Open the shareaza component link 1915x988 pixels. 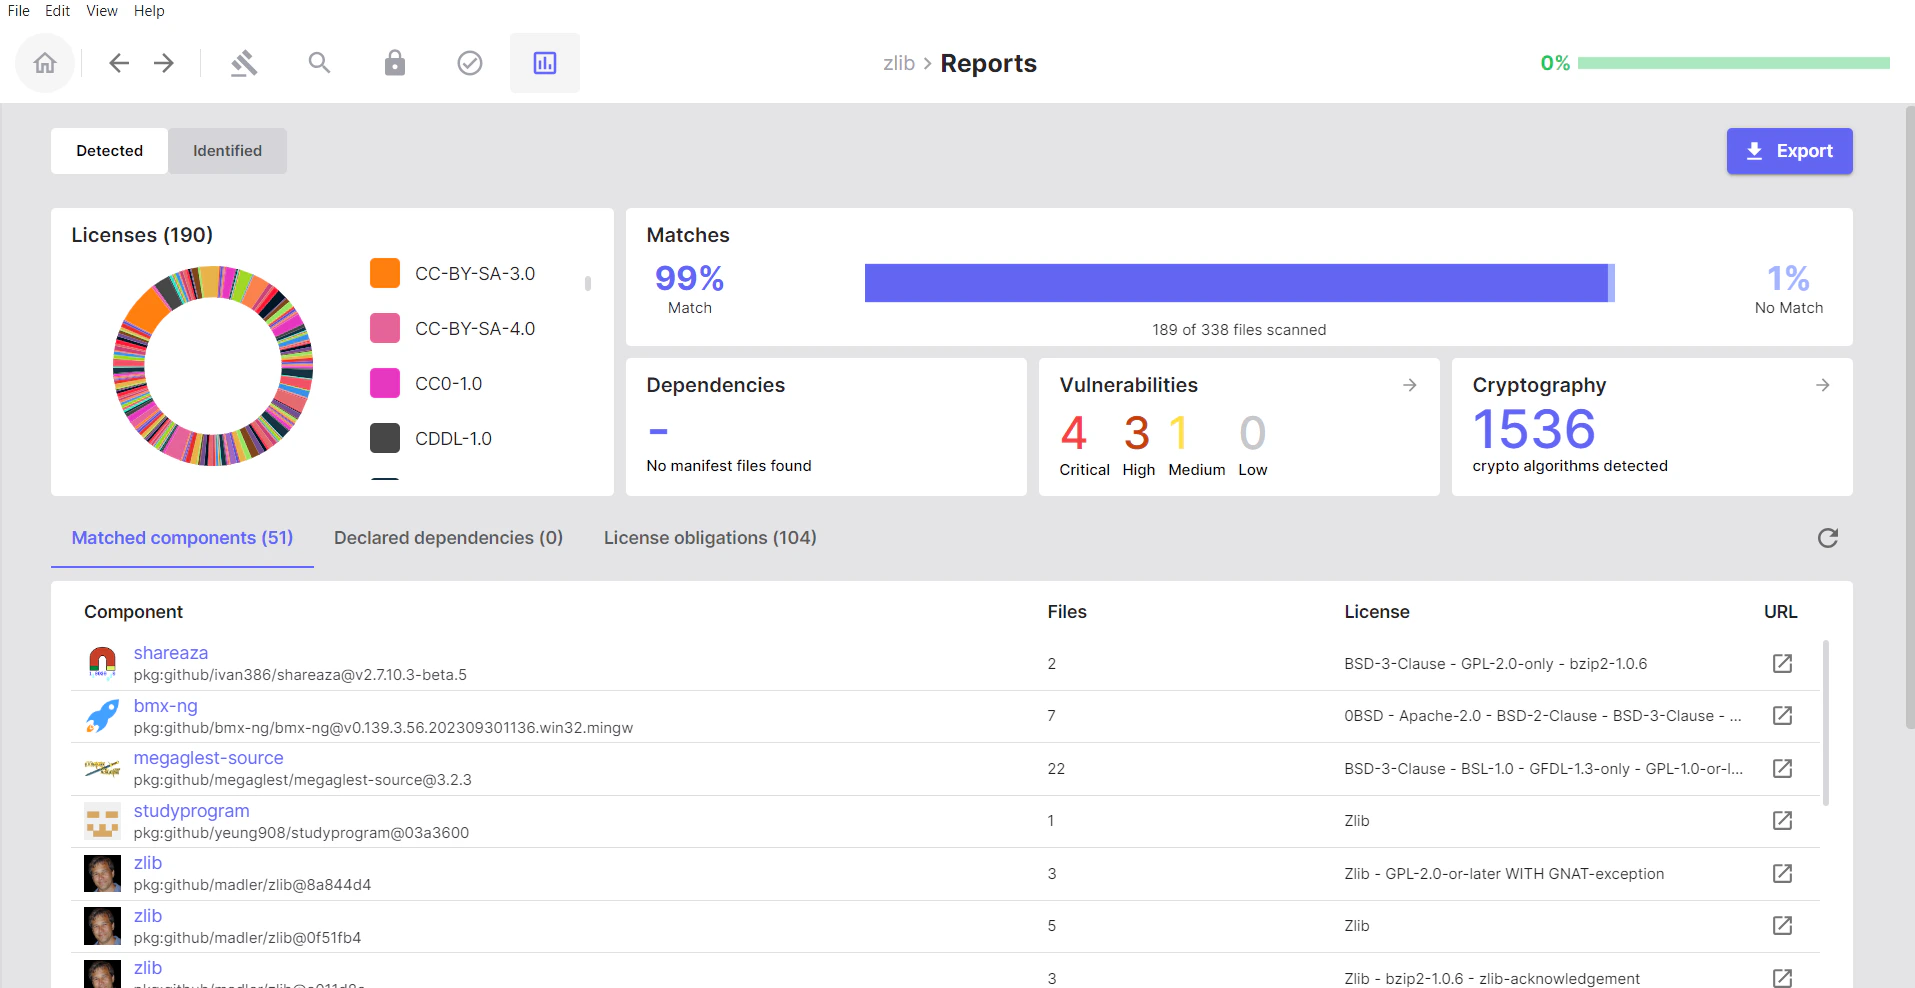click(x=170, y=652)
